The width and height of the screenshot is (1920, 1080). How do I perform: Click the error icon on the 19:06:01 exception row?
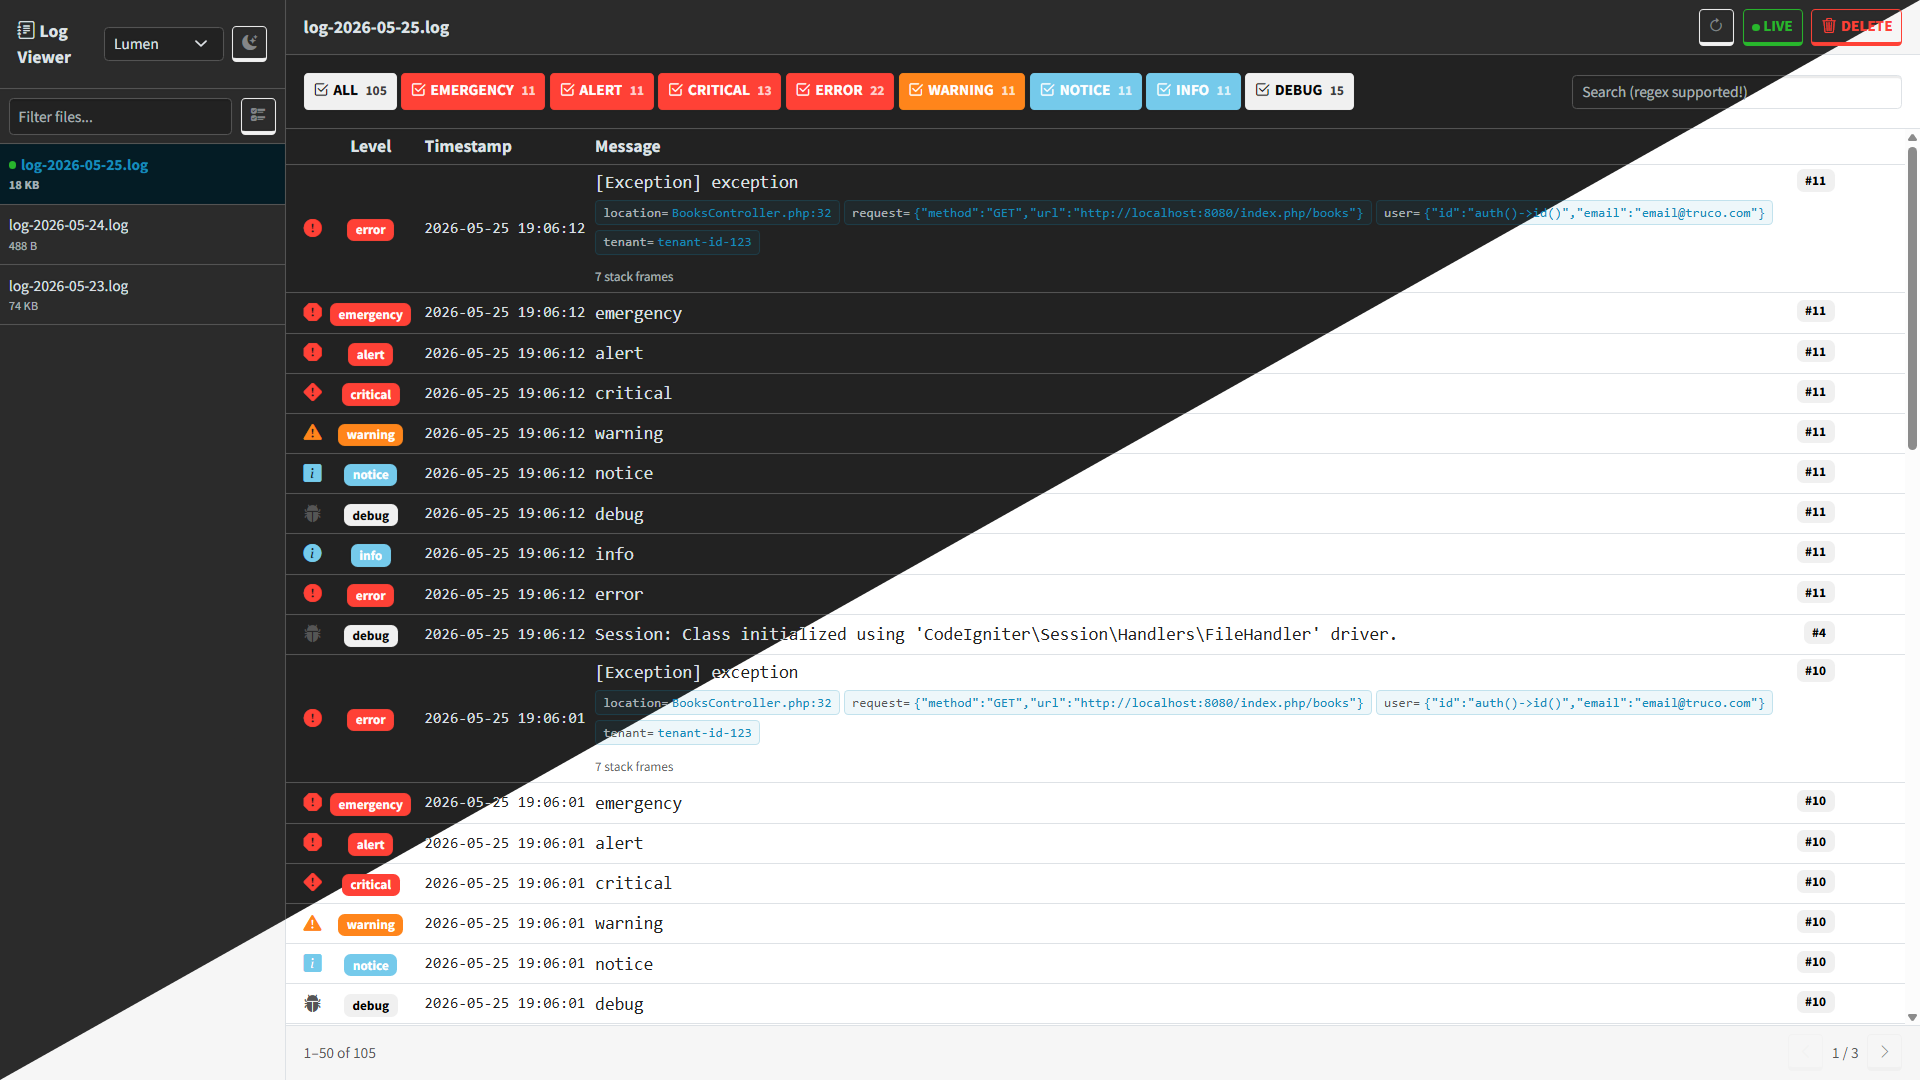point(313,718)
